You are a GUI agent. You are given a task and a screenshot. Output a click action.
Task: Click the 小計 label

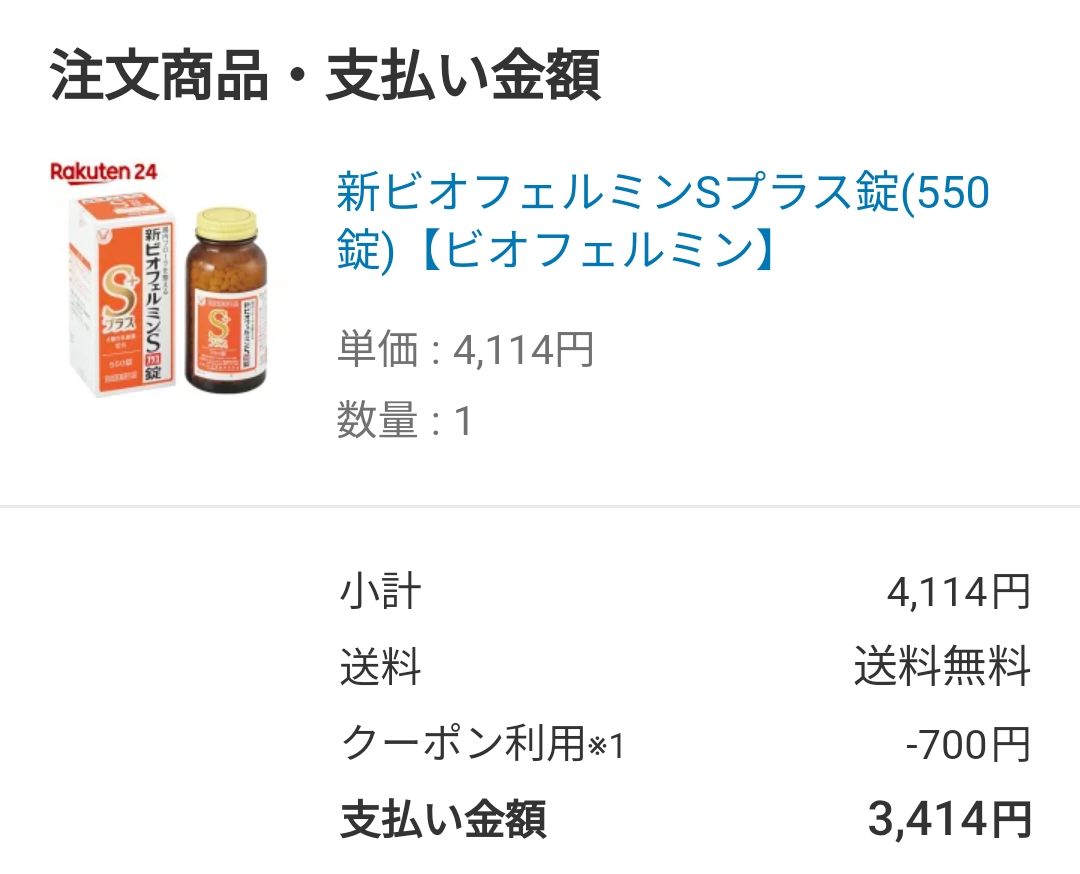tap(380, 592)
